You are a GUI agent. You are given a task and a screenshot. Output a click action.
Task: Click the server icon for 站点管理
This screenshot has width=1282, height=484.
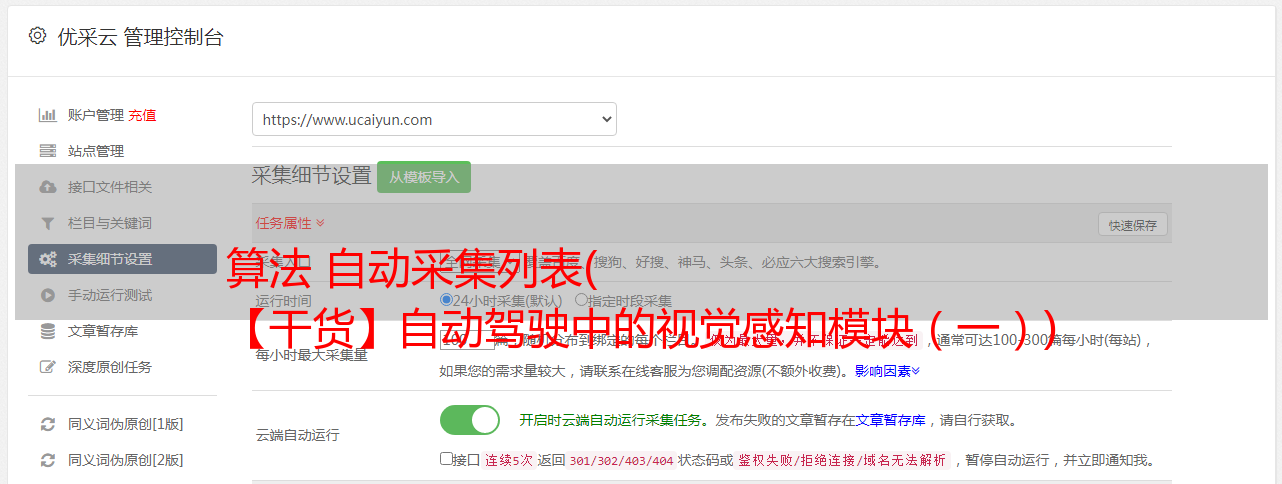(x=47, y=151)
